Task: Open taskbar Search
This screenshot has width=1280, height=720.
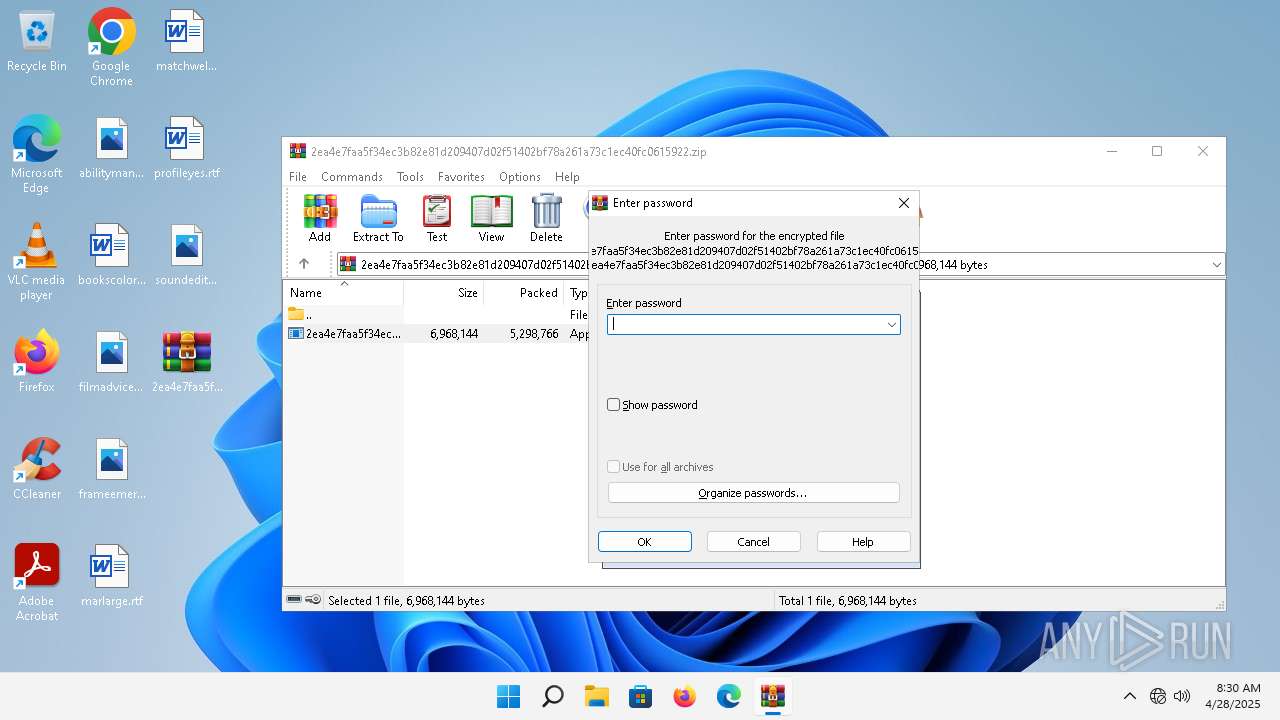Action: pyautogui.click(x=552, y=696)
